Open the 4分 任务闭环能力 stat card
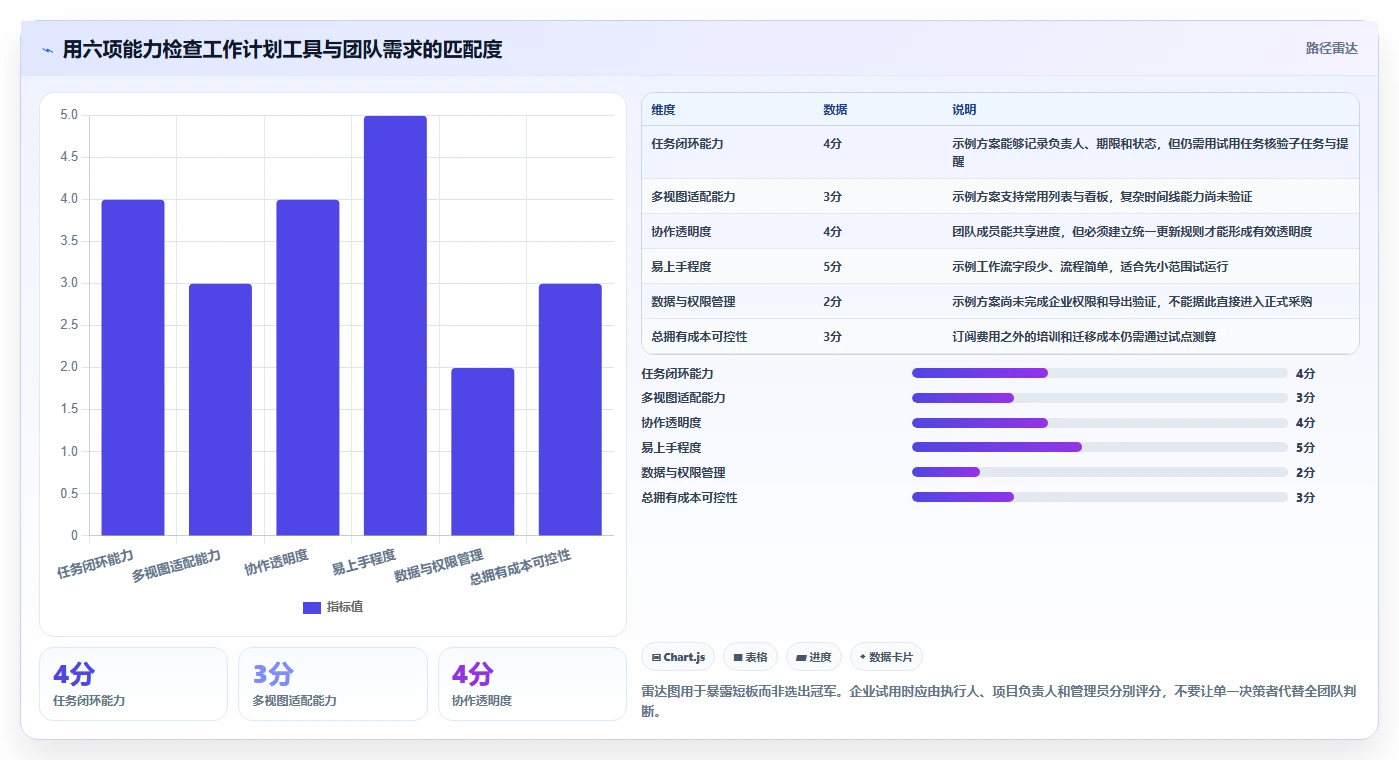Viewport: 1399px width, 760px height. pyautogui.click(x=133, y=684)
